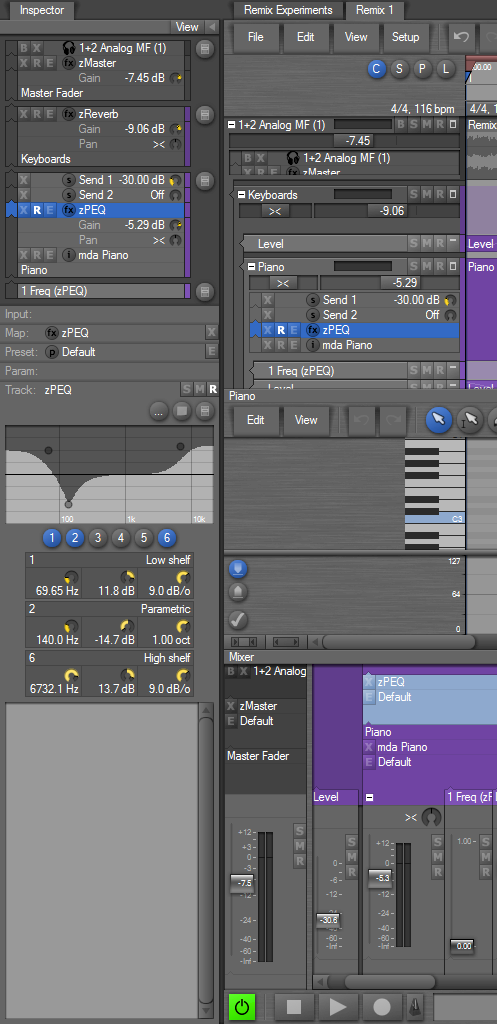
Task: Click the Master Fader section menu icon
Action: pos(205,50)
